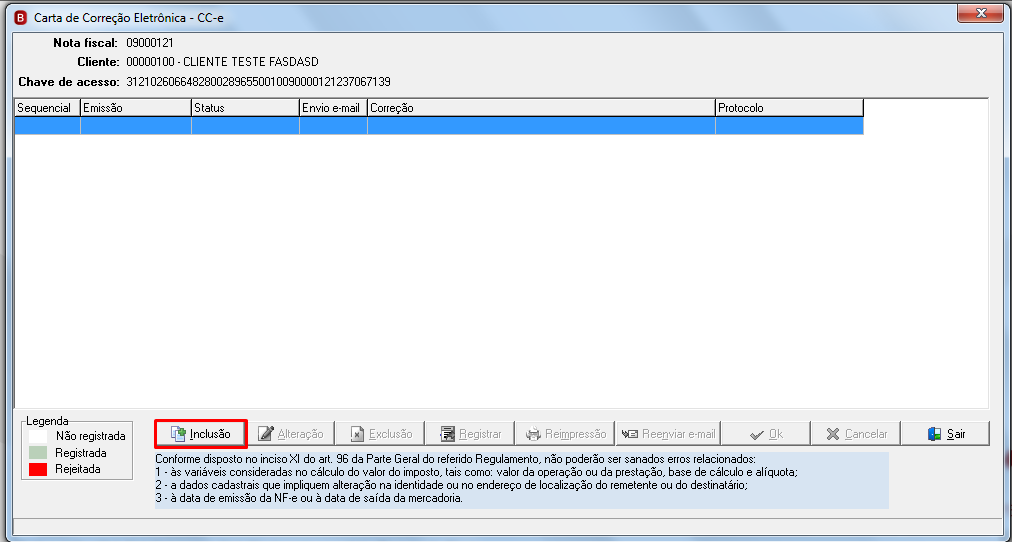
Task: Sort by the Sequencial column header
Action: [48, 108]
